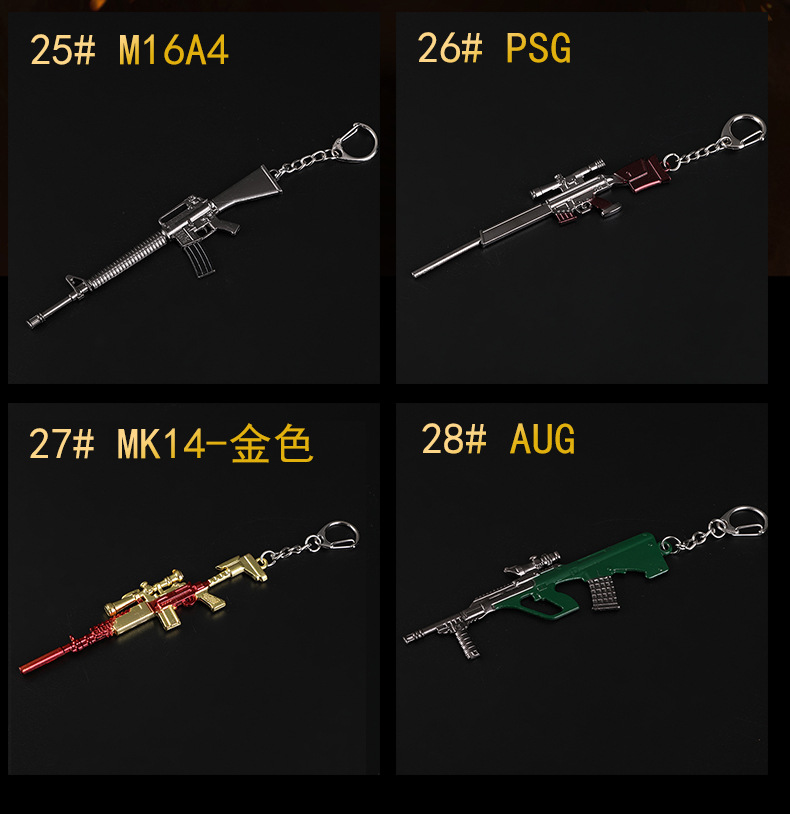Select the green AUG rifle keychain

pos(585,582)
